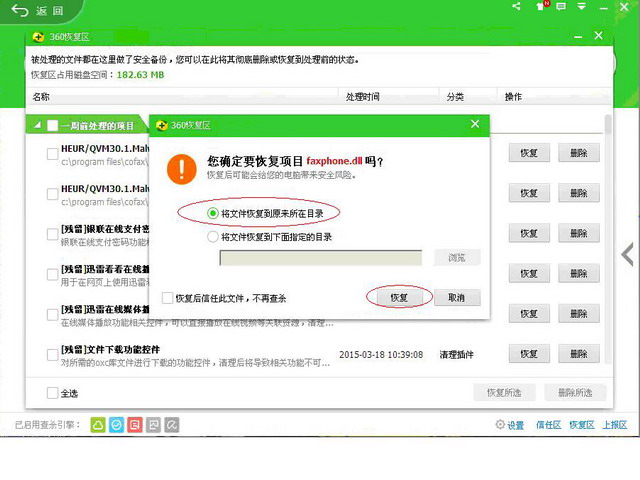
Task: Click the gear icon beside 设置
Action: [500, 424]
